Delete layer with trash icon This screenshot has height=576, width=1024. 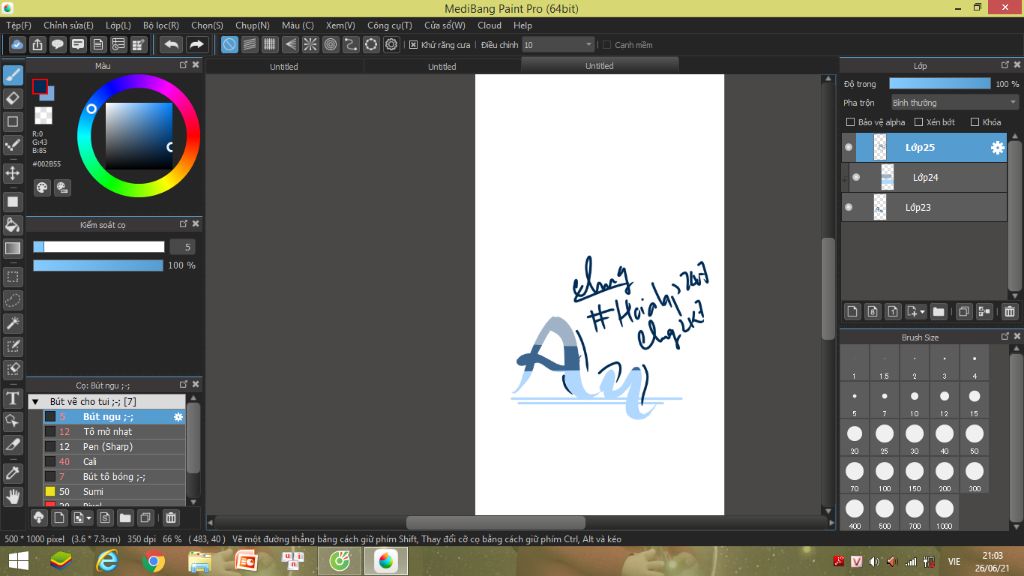[x=1010, y=312]
